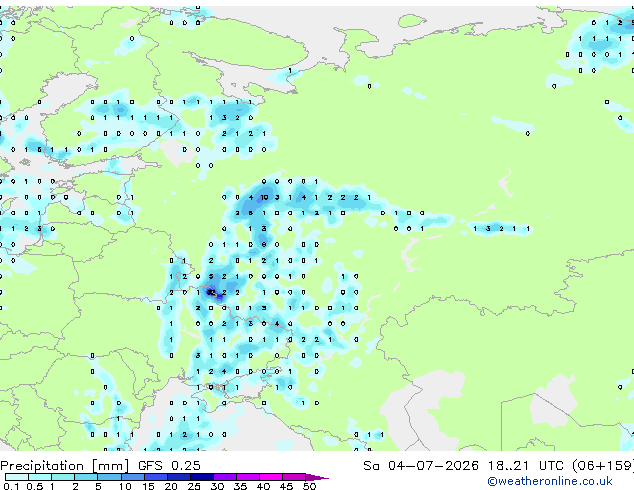
Task: Select the 30–35 mm purple legend swatch
Action: 225,477
